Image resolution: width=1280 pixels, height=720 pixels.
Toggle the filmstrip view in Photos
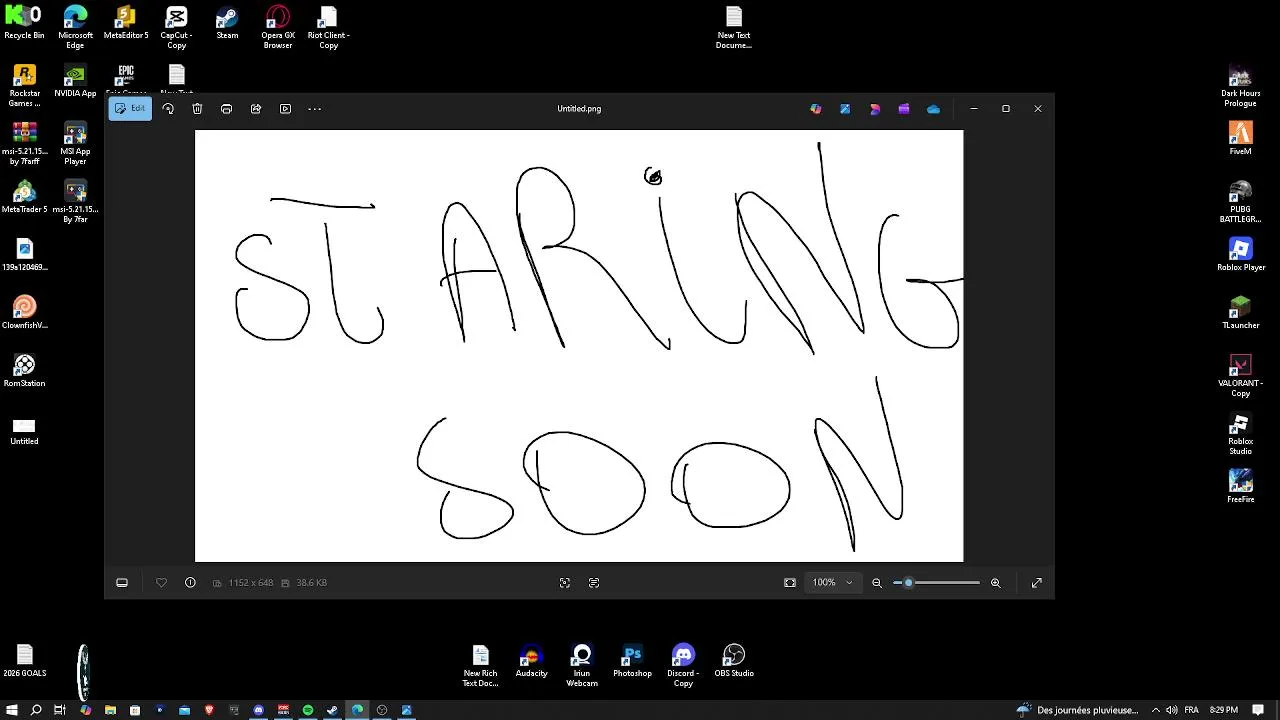(x=122, y=583)
